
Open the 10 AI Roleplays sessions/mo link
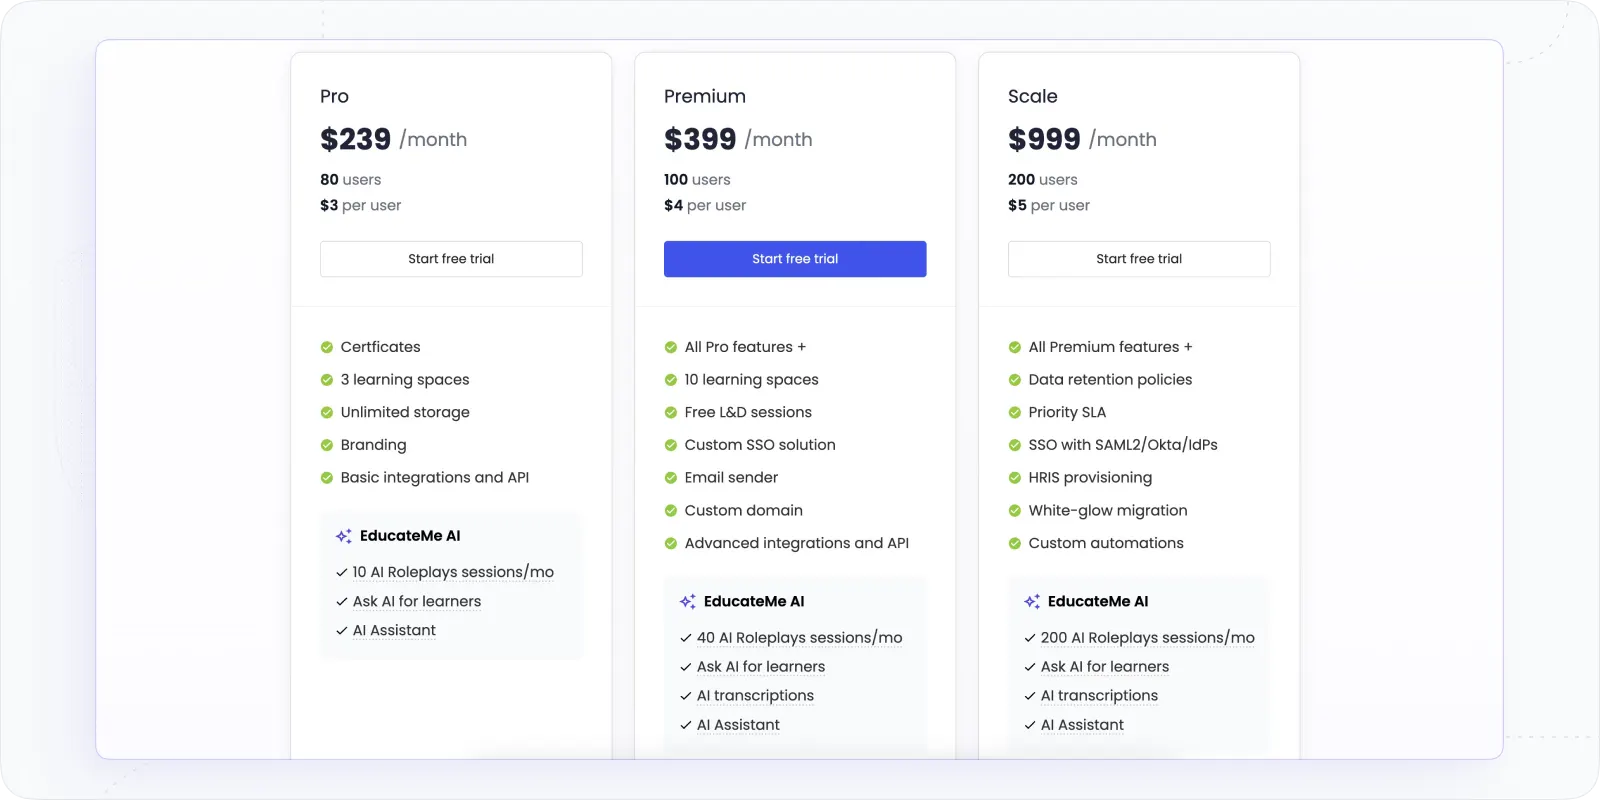click(x=452, y=572)
